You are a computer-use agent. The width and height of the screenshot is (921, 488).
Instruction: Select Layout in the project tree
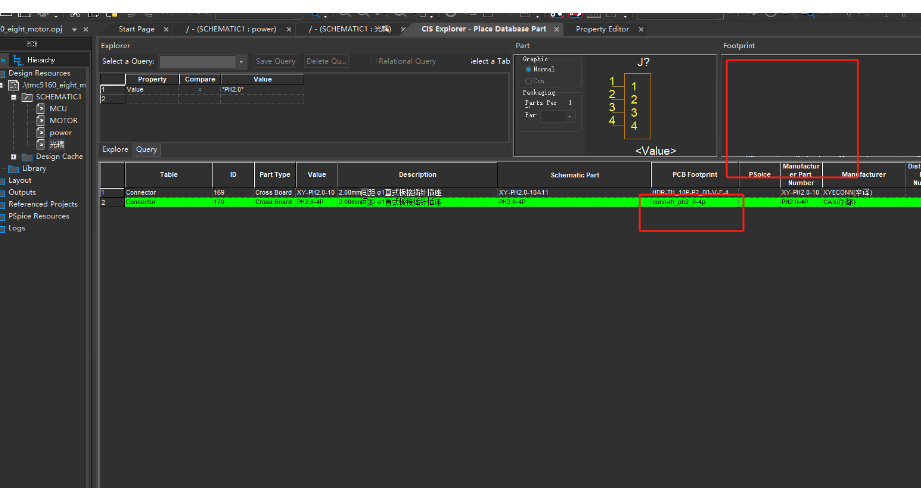click(19, 180)
